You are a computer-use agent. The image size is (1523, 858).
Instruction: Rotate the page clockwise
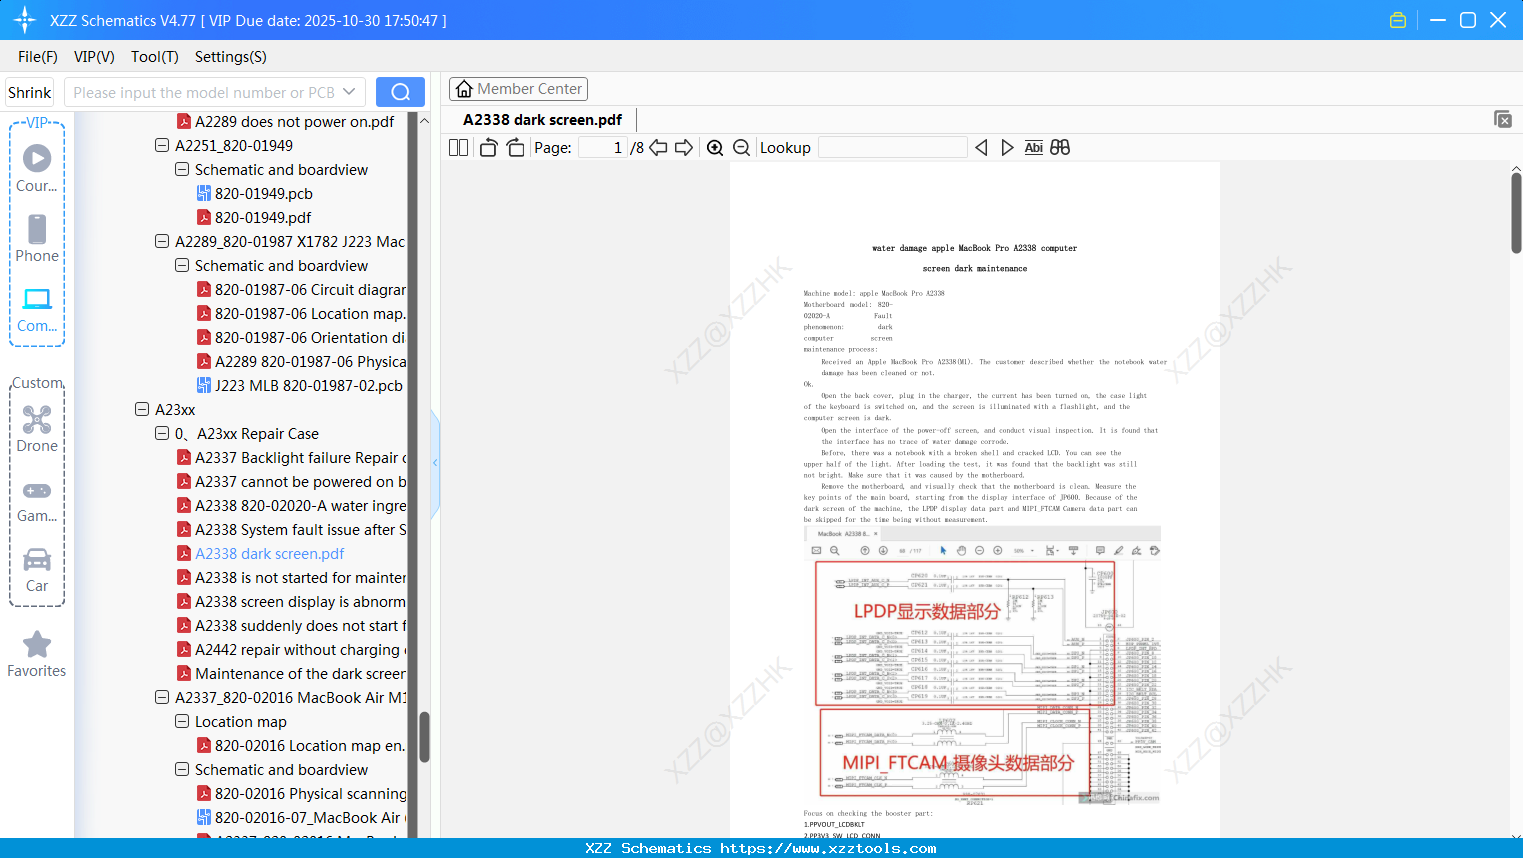click(515, 148)
